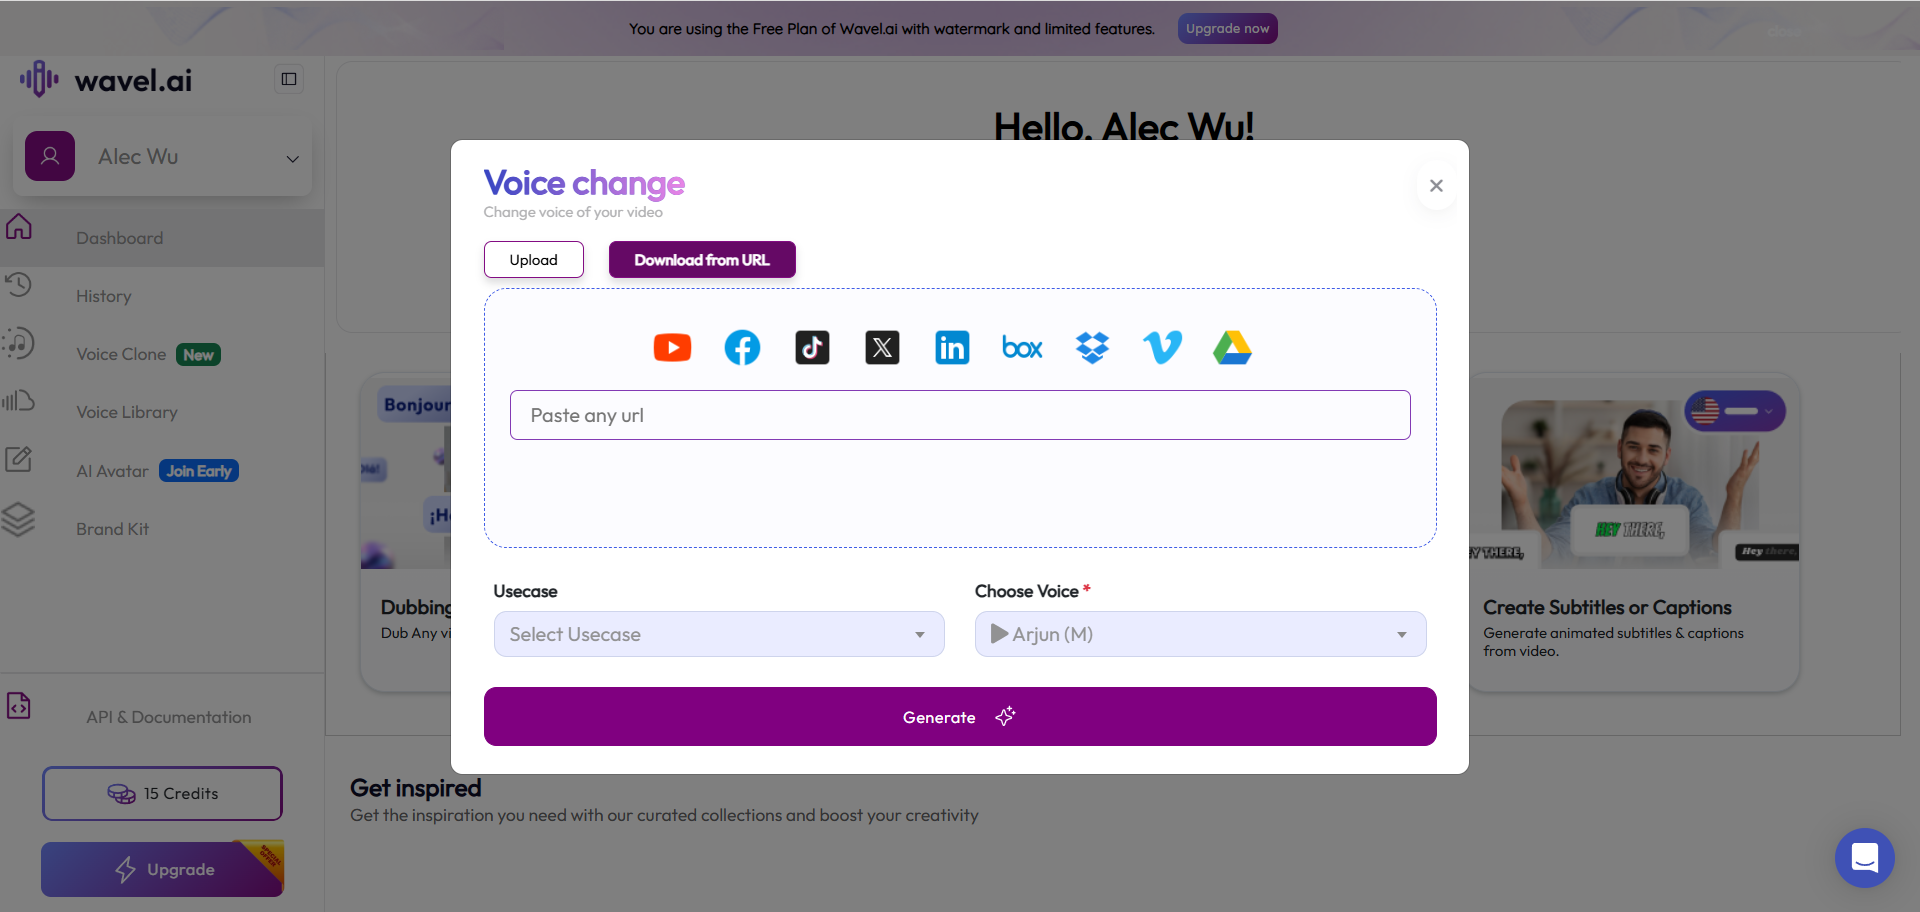Open History in the sidebar
This screenshot has height=912, width=1920.
point(104,296)
